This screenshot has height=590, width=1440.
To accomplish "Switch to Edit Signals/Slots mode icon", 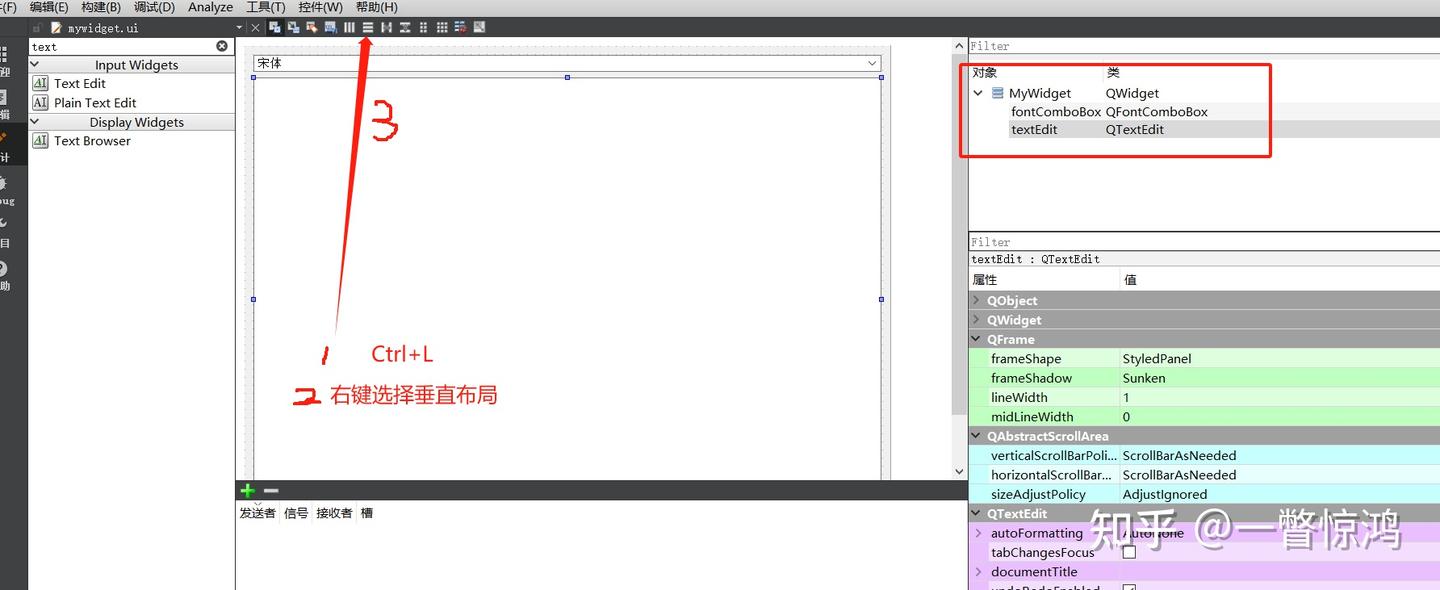I will tap(293, 27).
